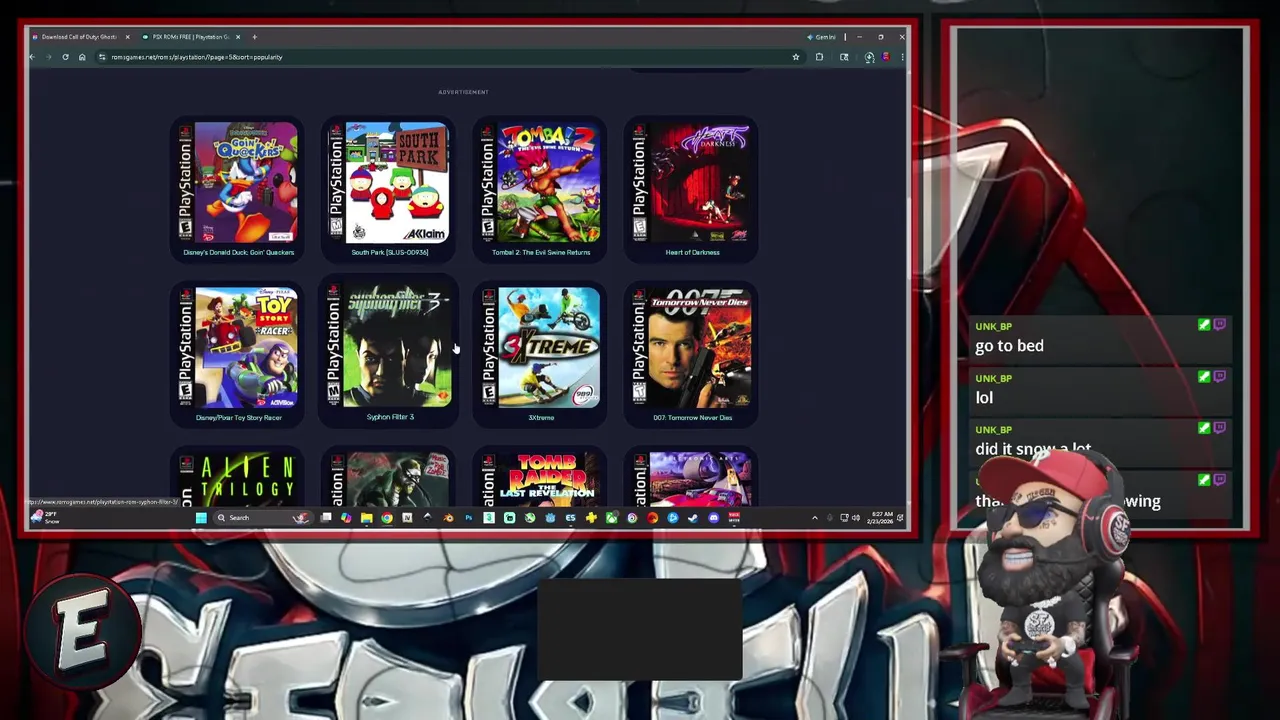Screen dimensions: 1280x720
Task: Open a new browser tab
Action: pyautogui.click(x=254, y=37)
